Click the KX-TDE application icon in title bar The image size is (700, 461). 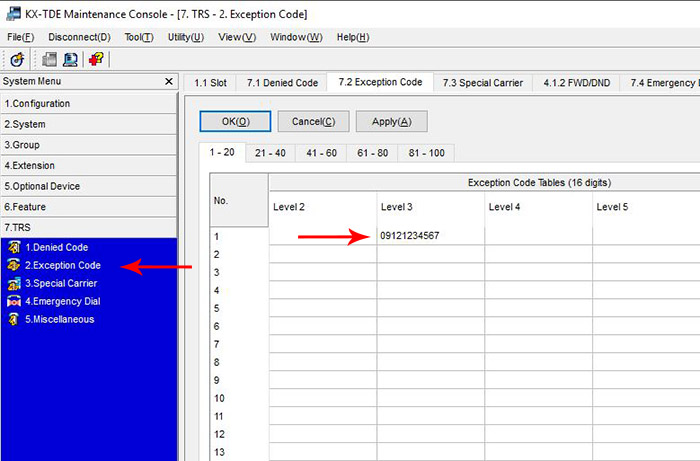click(x=13, y=13)
